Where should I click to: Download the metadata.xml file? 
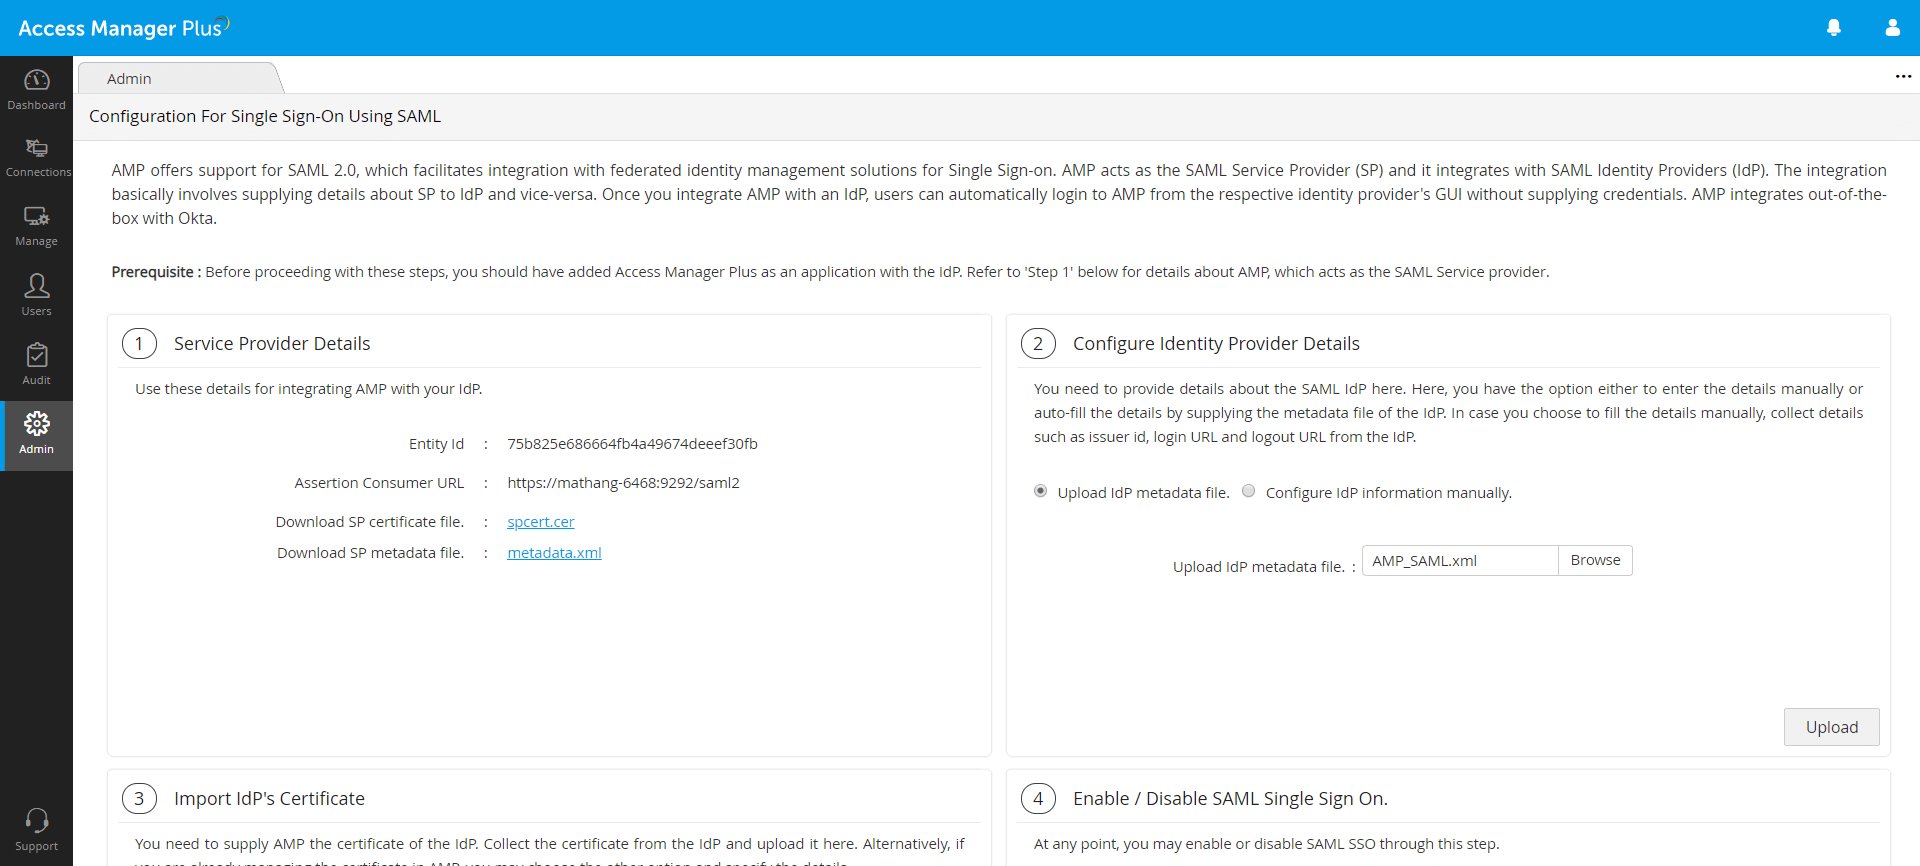point(554,553)
